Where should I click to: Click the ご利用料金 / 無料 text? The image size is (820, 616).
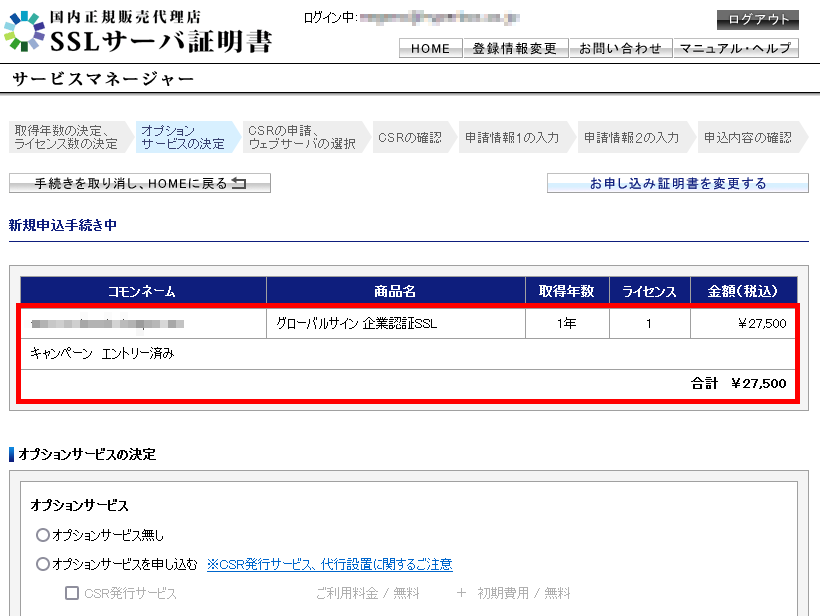tap(368, 593)
